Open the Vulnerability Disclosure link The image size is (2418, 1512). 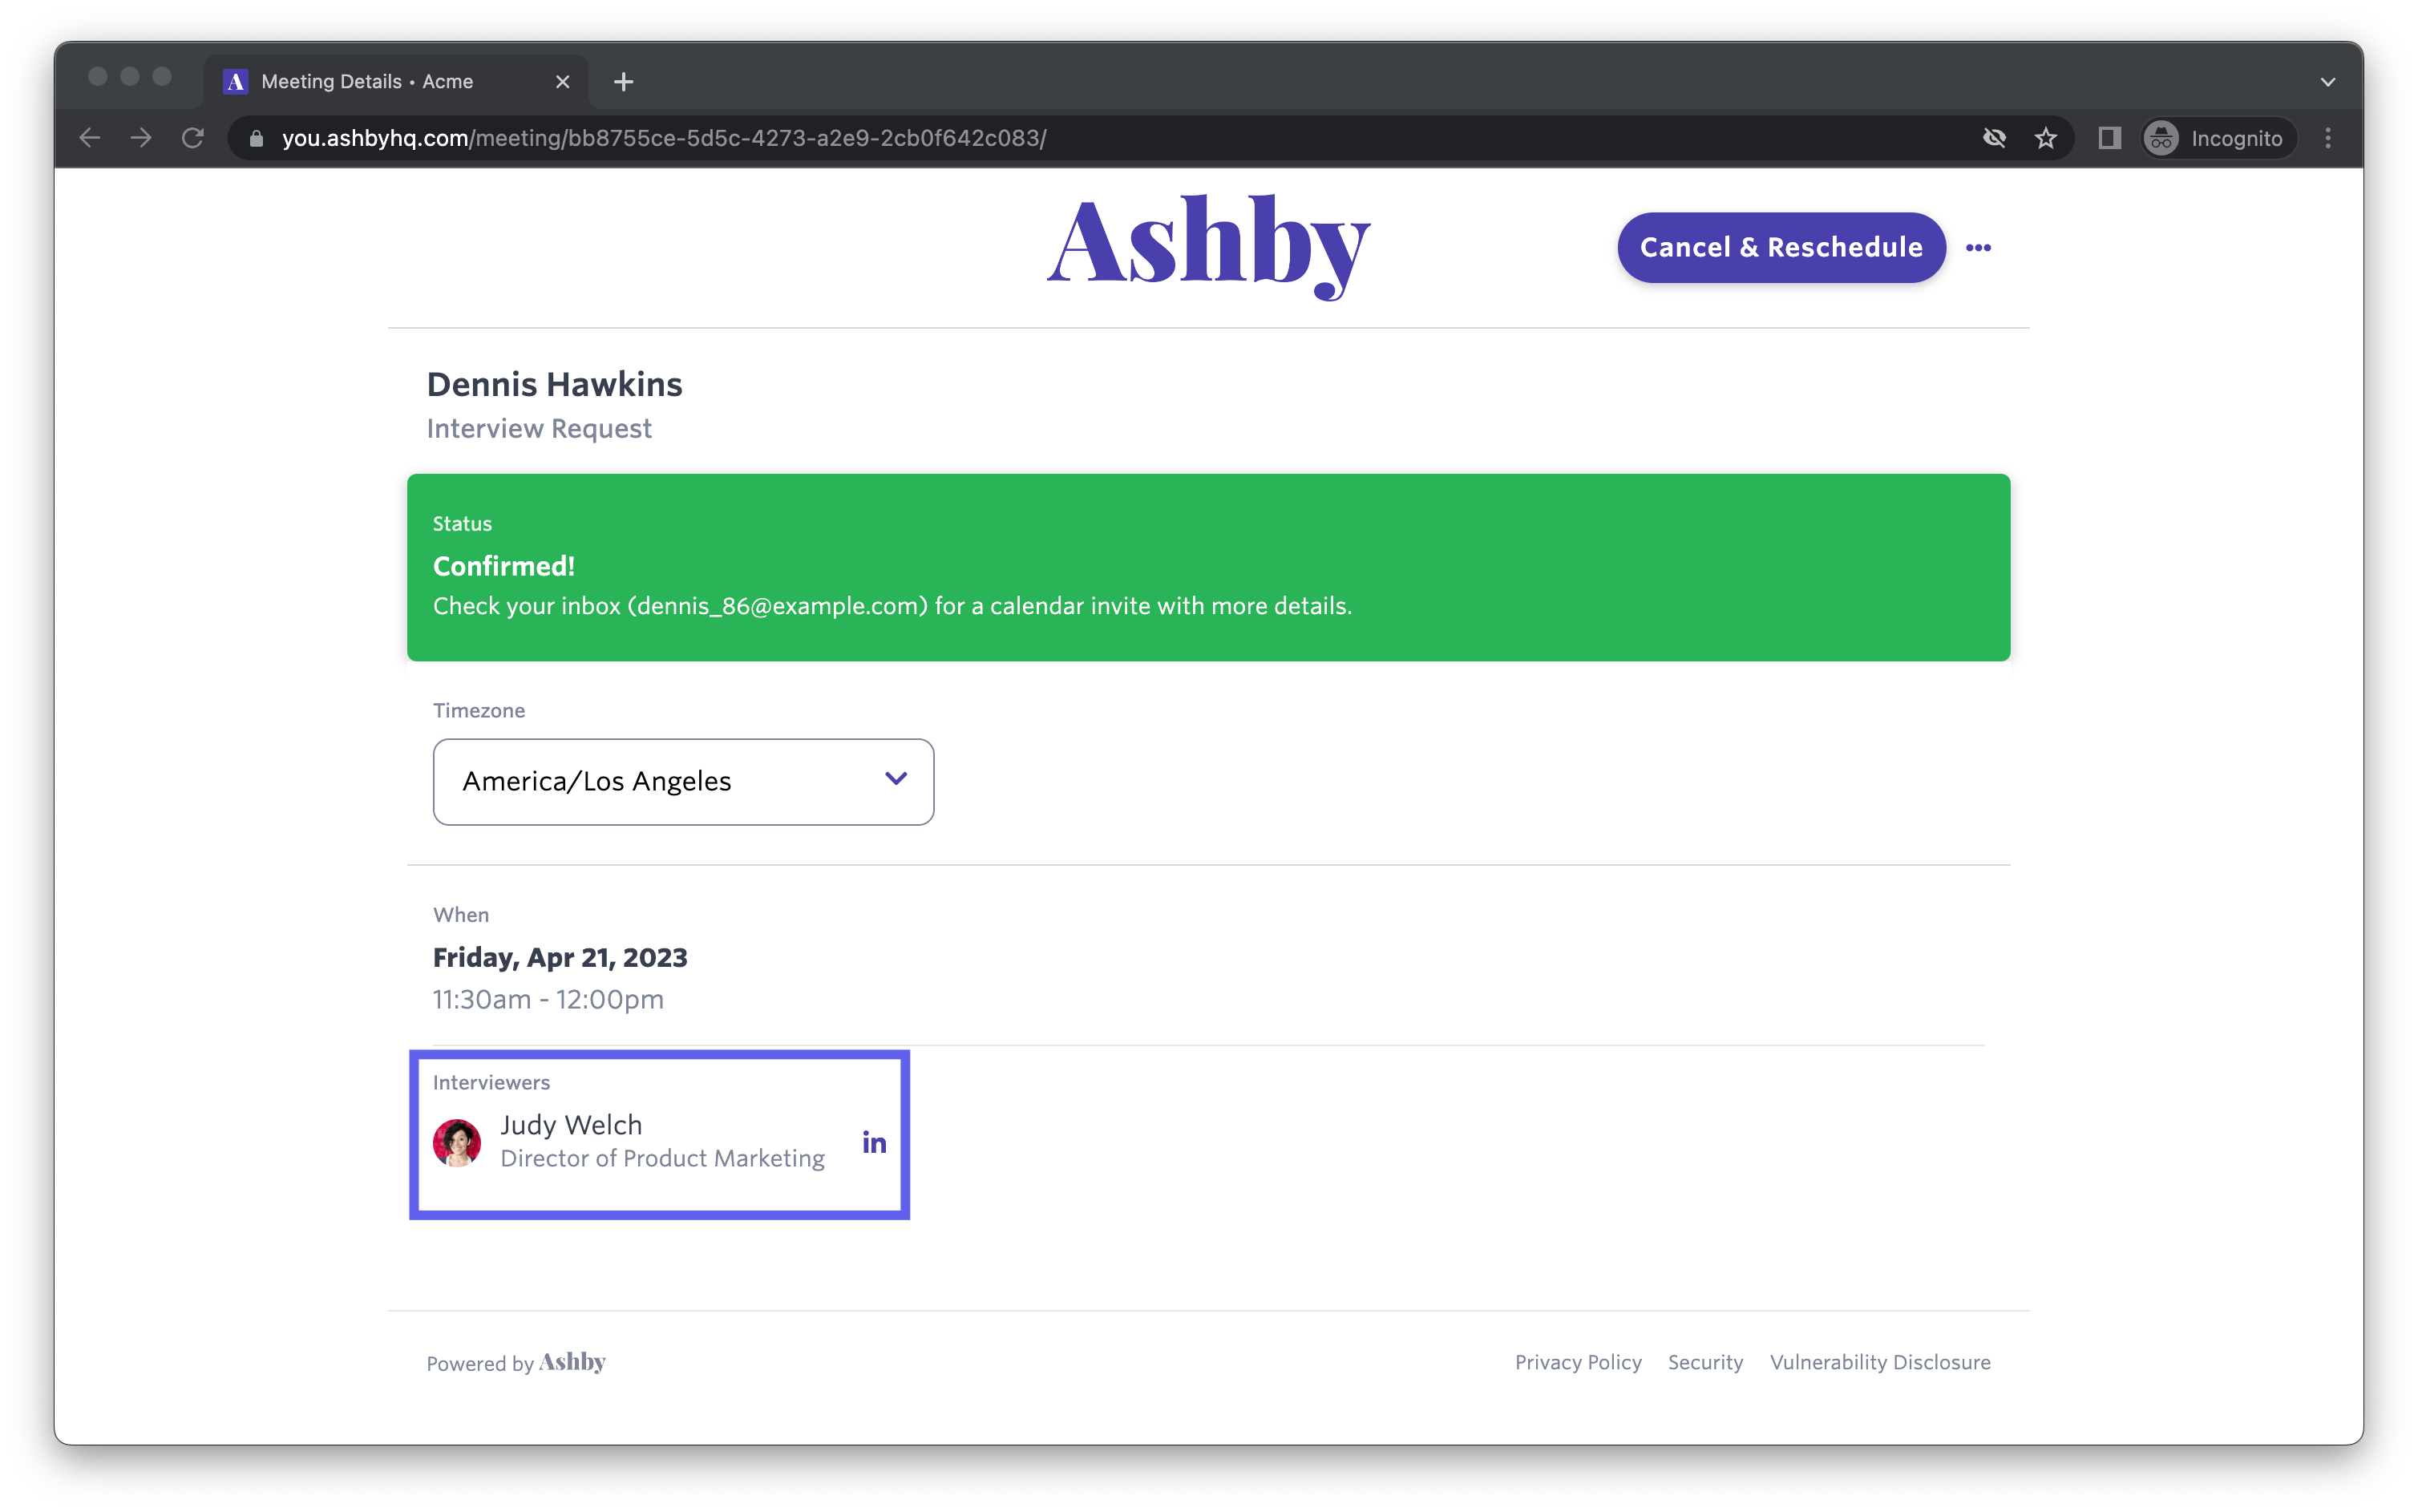(x=1880, y=1362)
